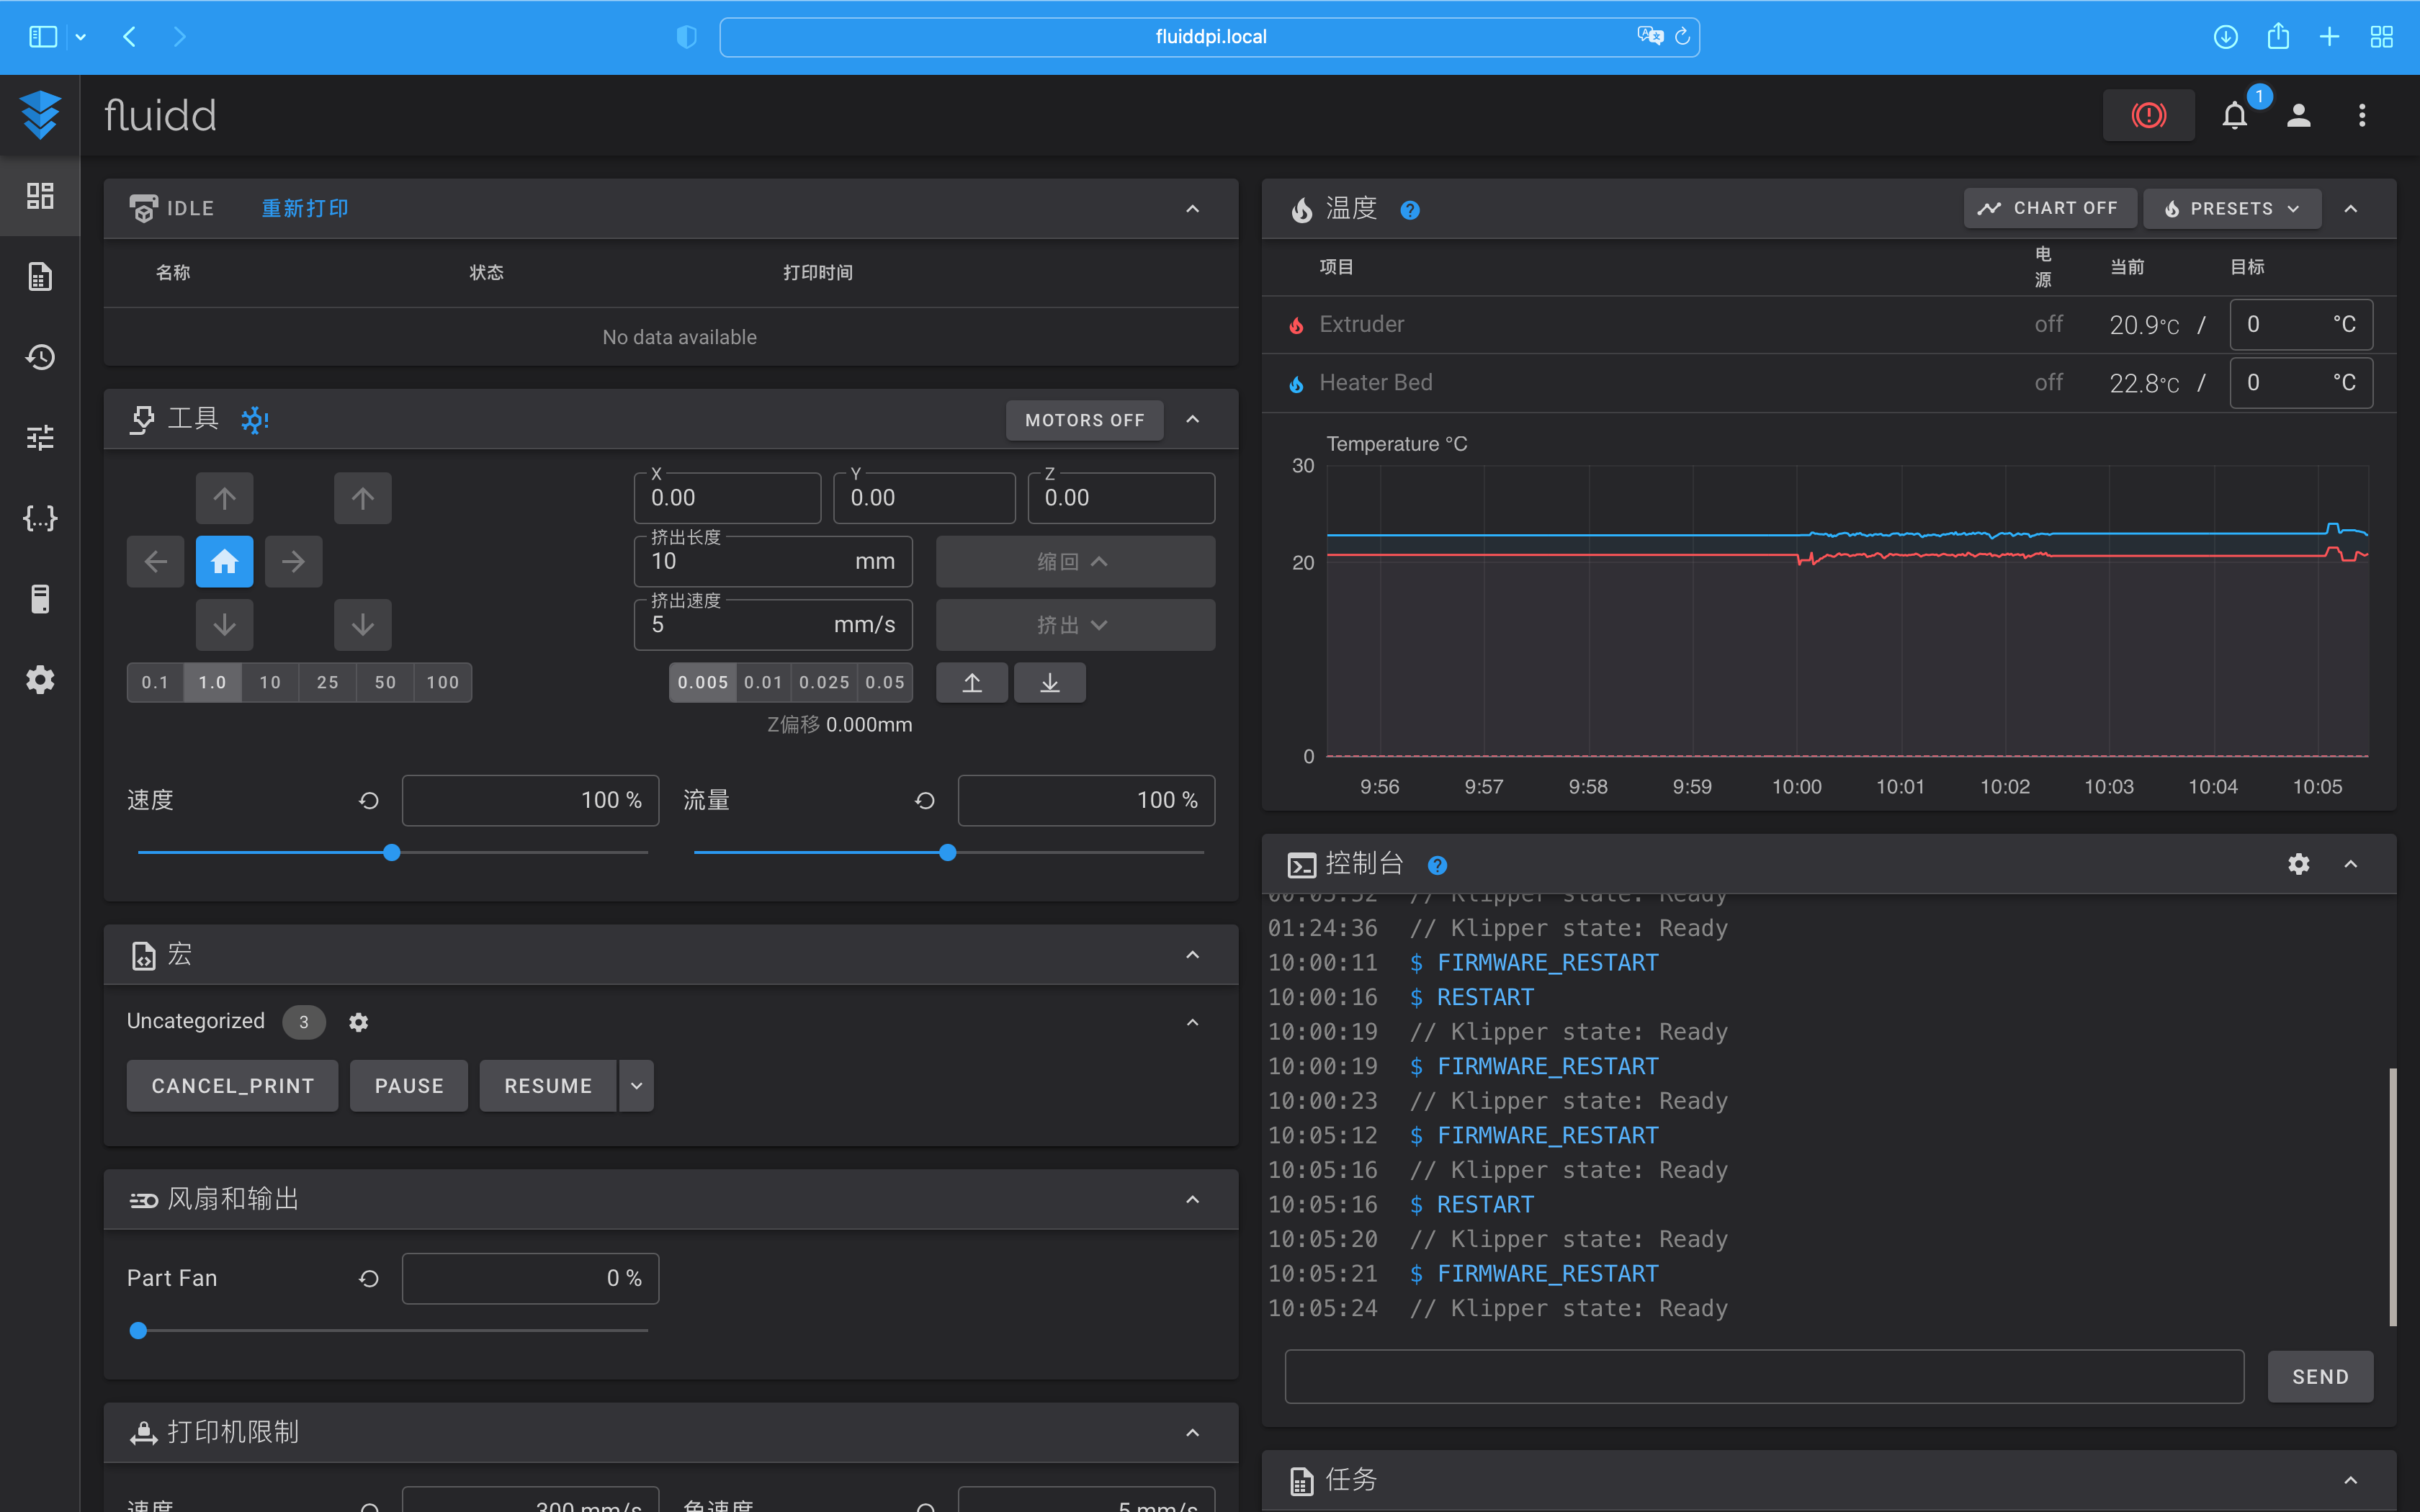
Task: Open print history in sidebar
Action: (x=40, y=357)
